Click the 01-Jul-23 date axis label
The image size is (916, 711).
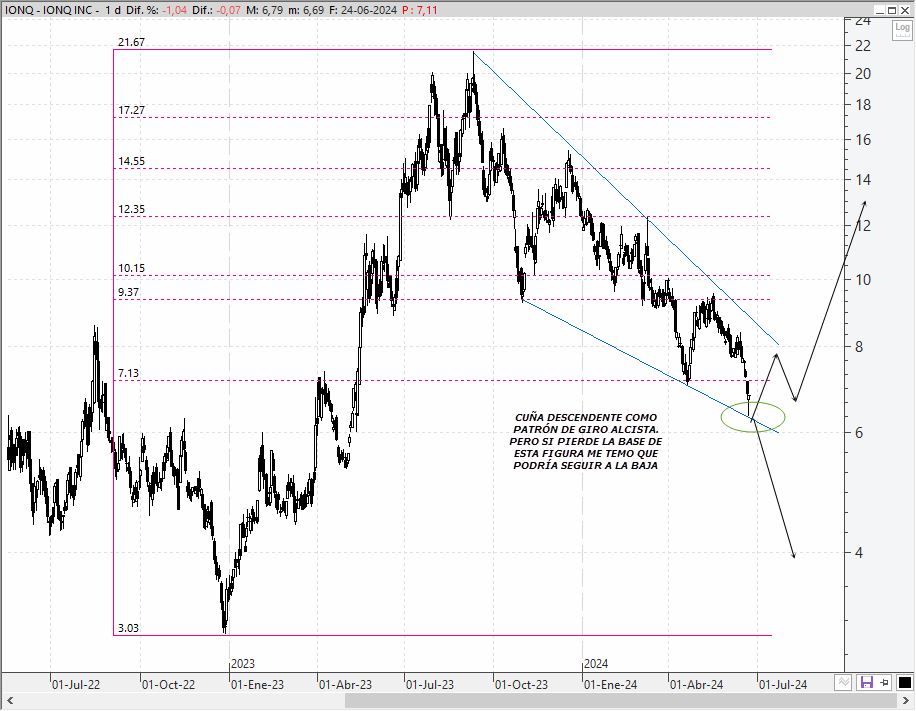(430, 685)
